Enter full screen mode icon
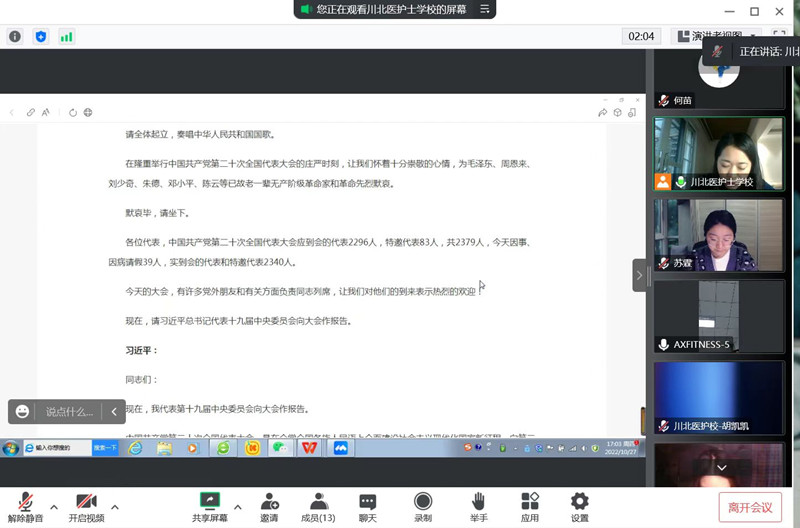 [x=779, y=36]
